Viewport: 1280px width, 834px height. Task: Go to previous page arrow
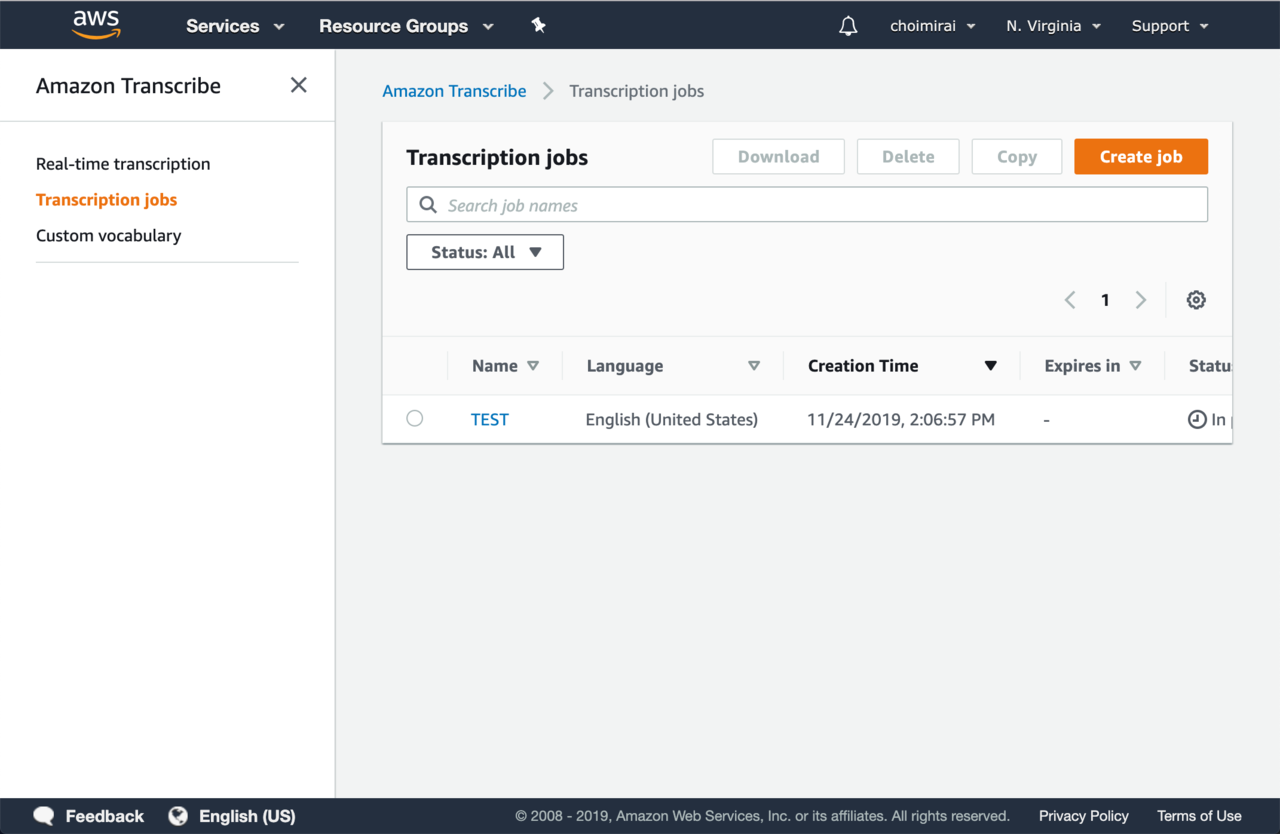[1070, 300]
